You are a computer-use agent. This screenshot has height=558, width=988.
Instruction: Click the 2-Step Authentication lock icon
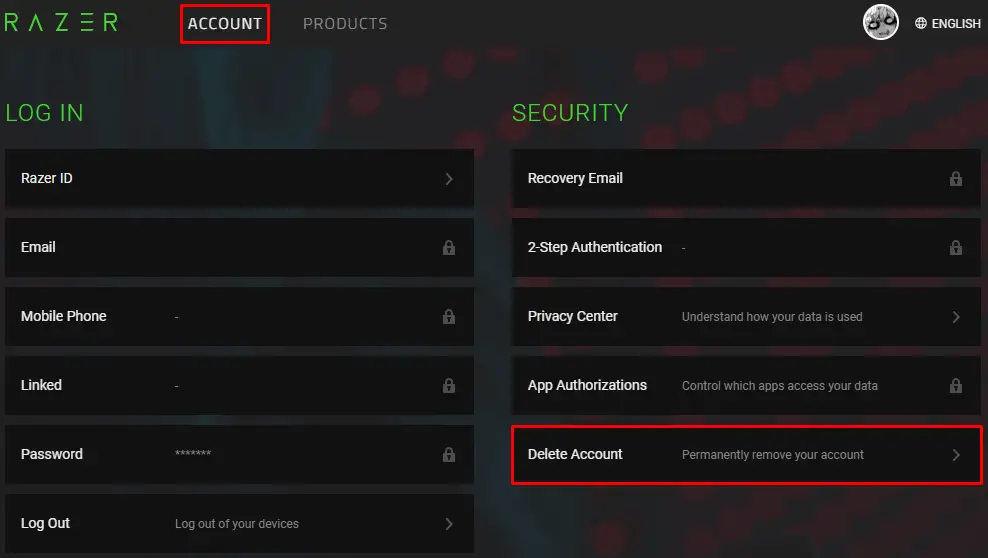pos(956,248)
